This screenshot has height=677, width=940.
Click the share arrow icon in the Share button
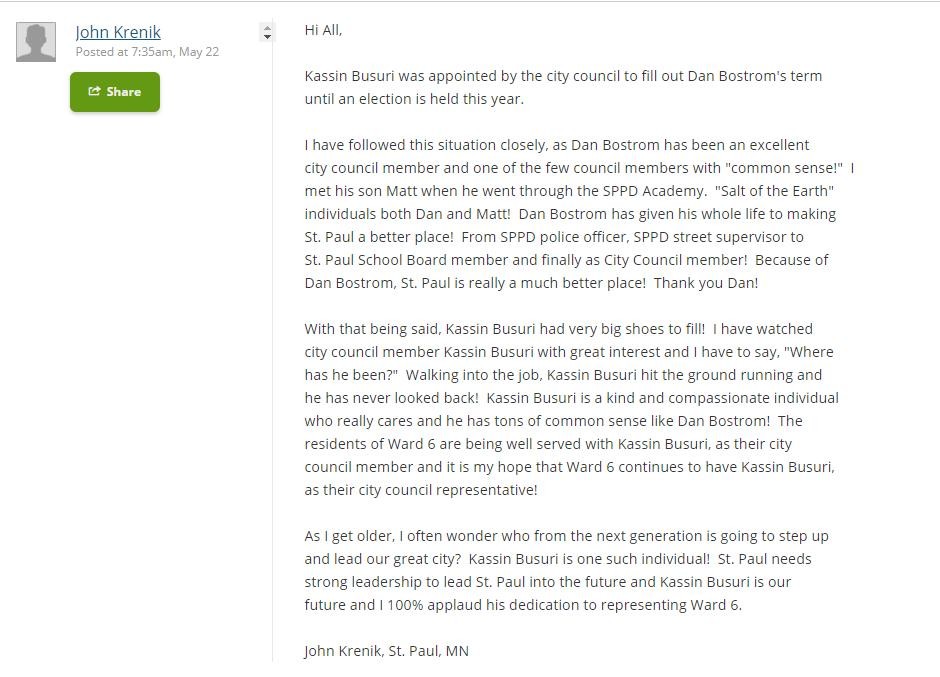[x=94, y=91]
